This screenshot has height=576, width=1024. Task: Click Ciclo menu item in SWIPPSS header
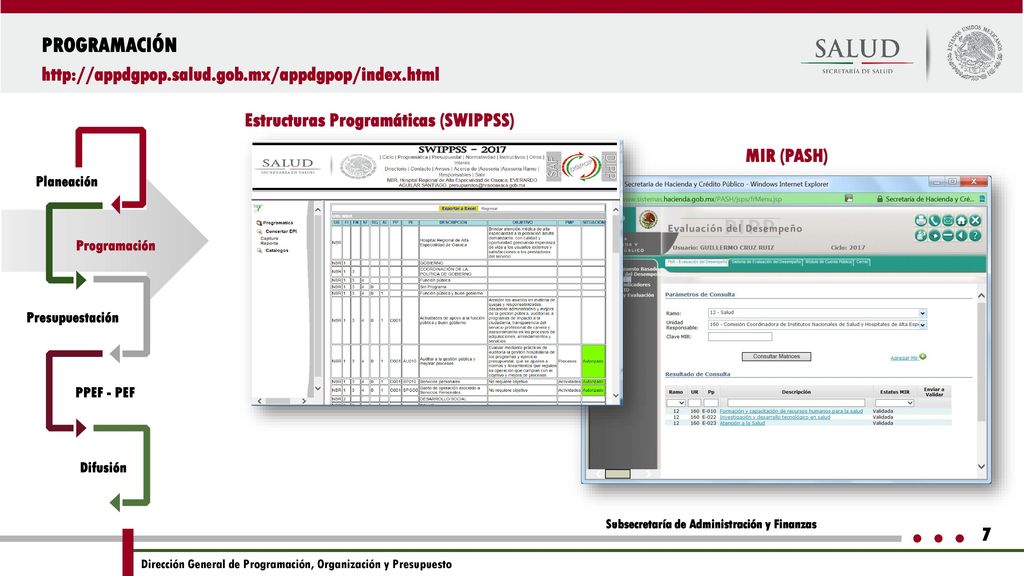pyautogui.click(x=387, y=157)
